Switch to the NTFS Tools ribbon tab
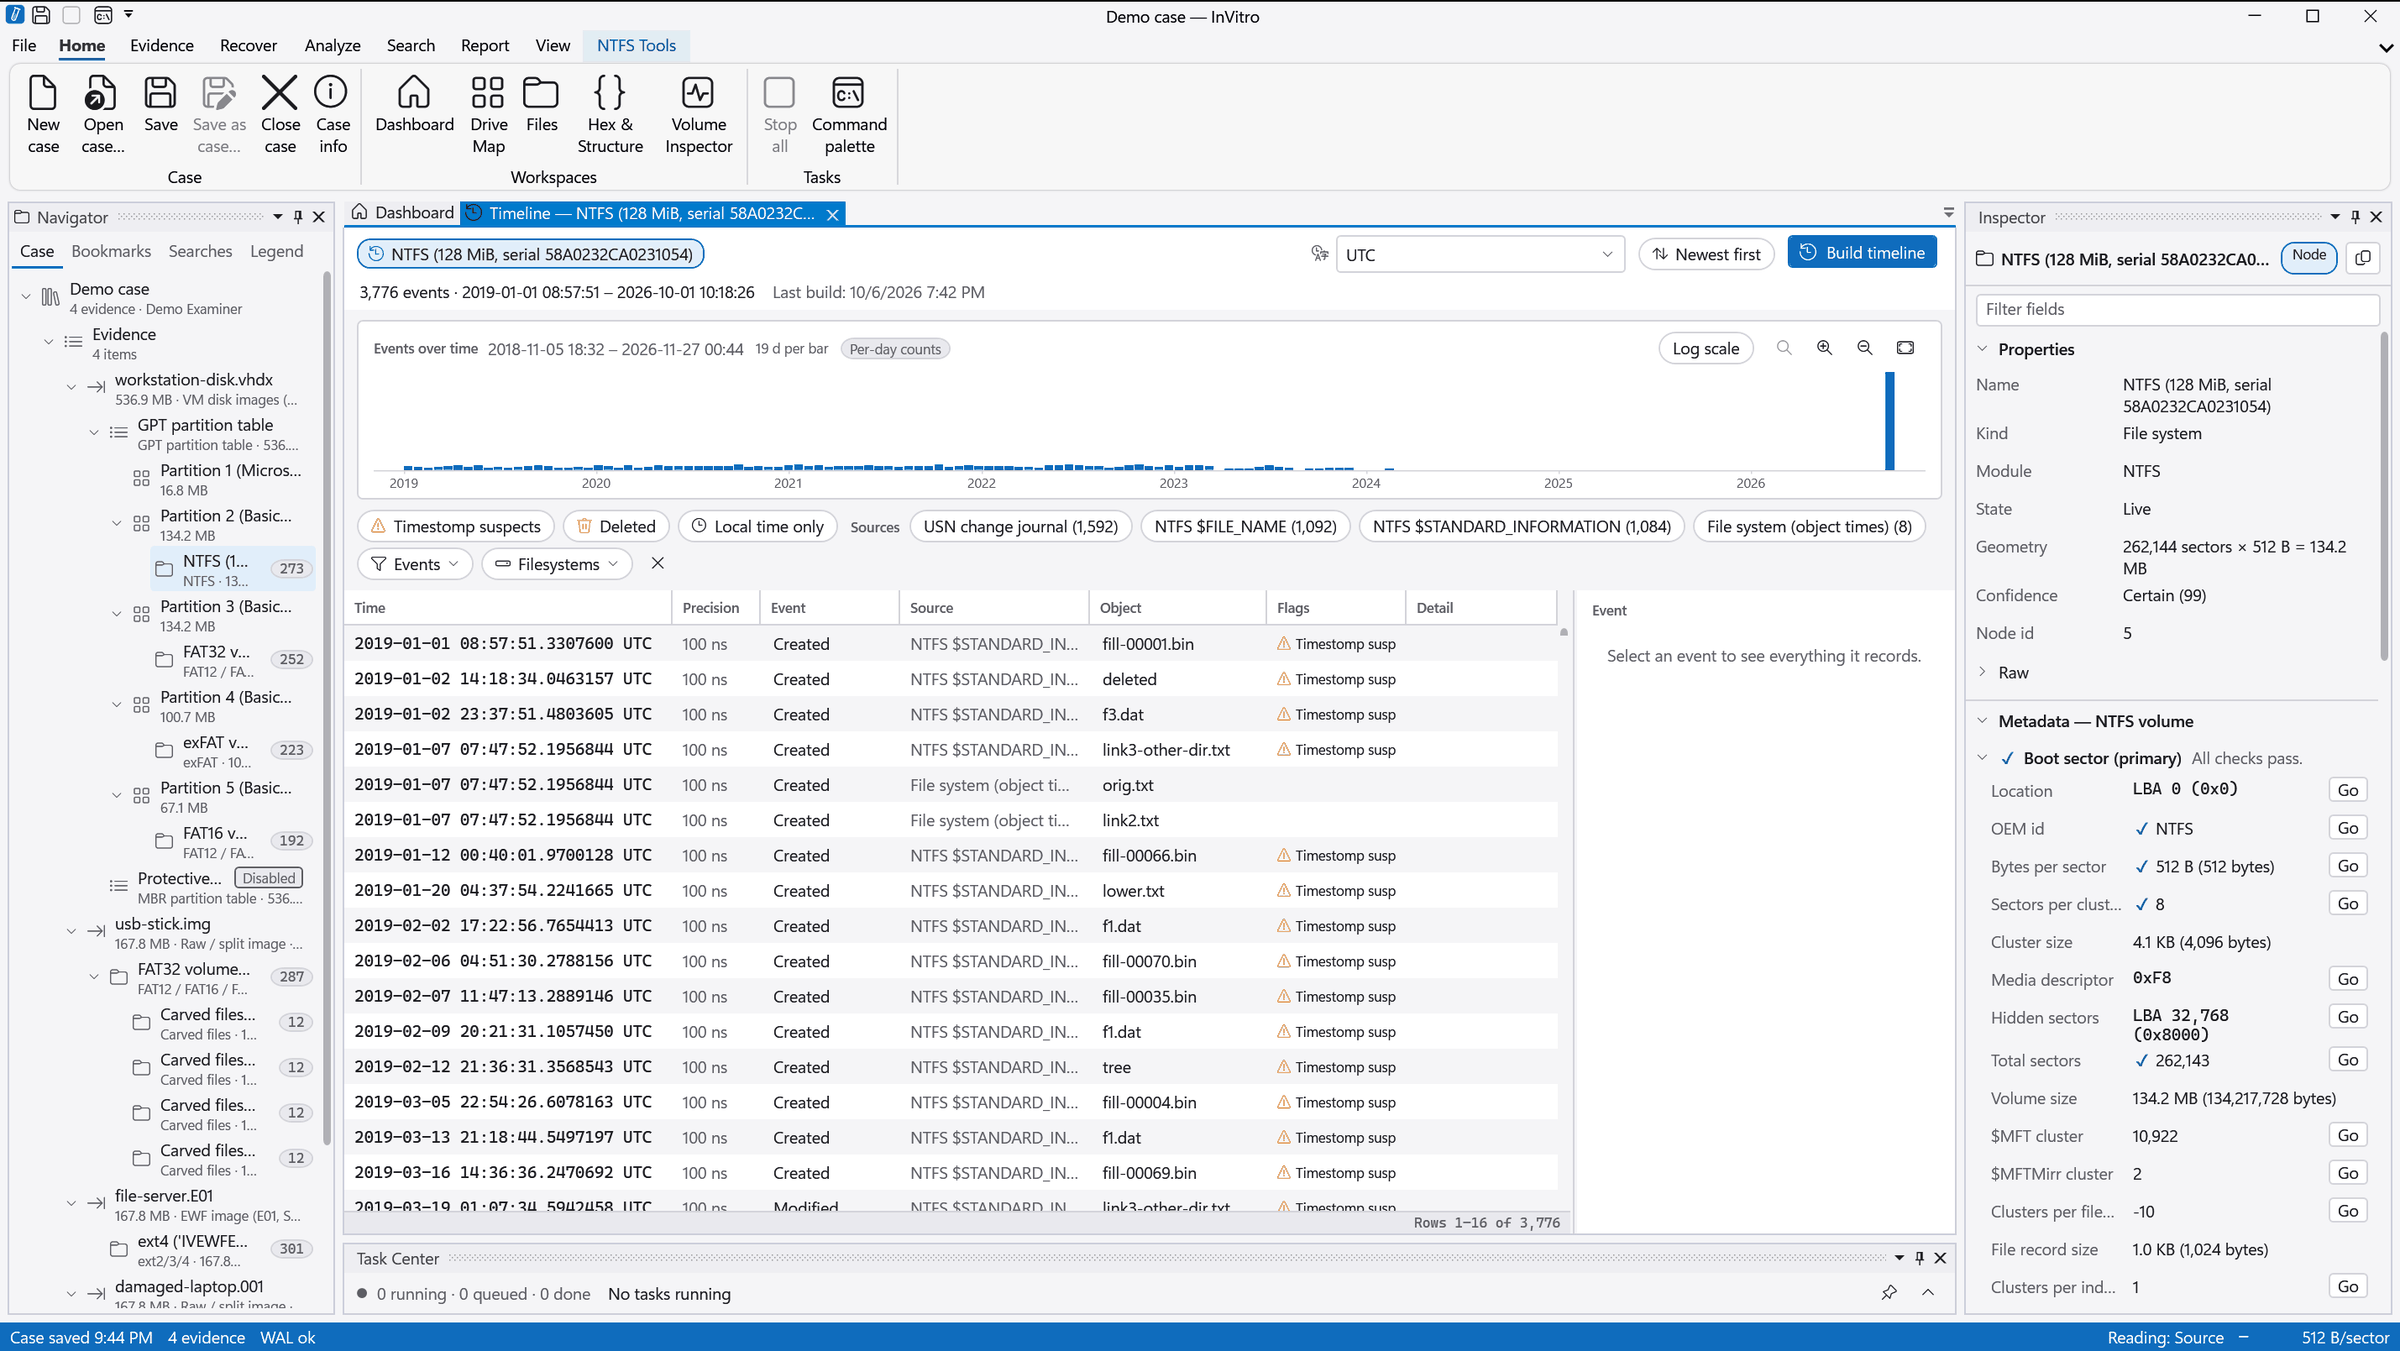The image size is (2400, 1351). [x=636, y=45]
